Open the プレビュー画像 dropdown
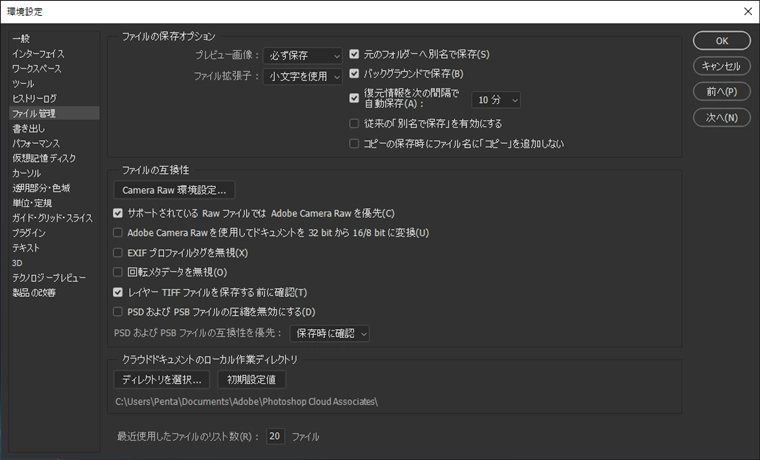This screenshot has height=460, width=760. (x=303, y=56)
